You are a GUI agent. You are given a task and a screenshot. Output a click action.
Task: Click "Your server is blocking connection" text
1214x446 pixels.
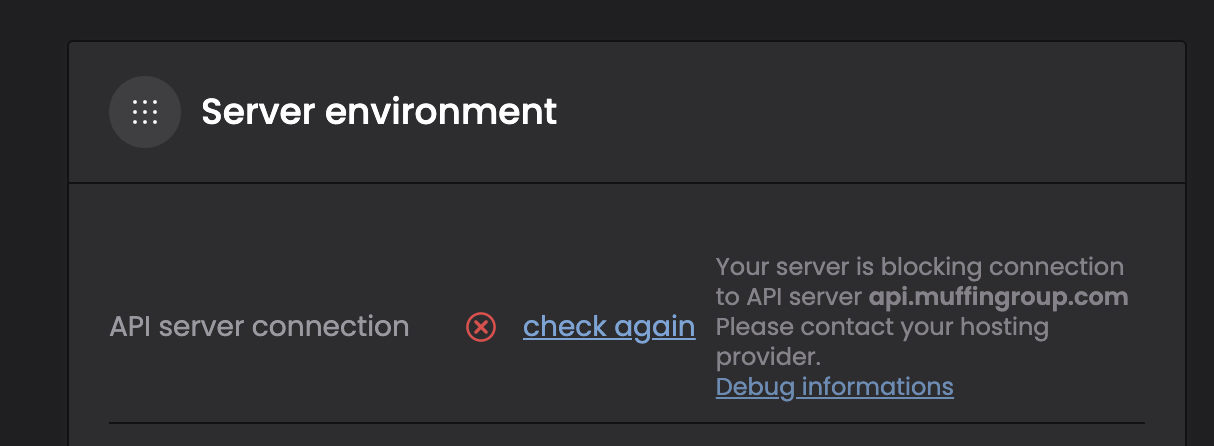920,267
